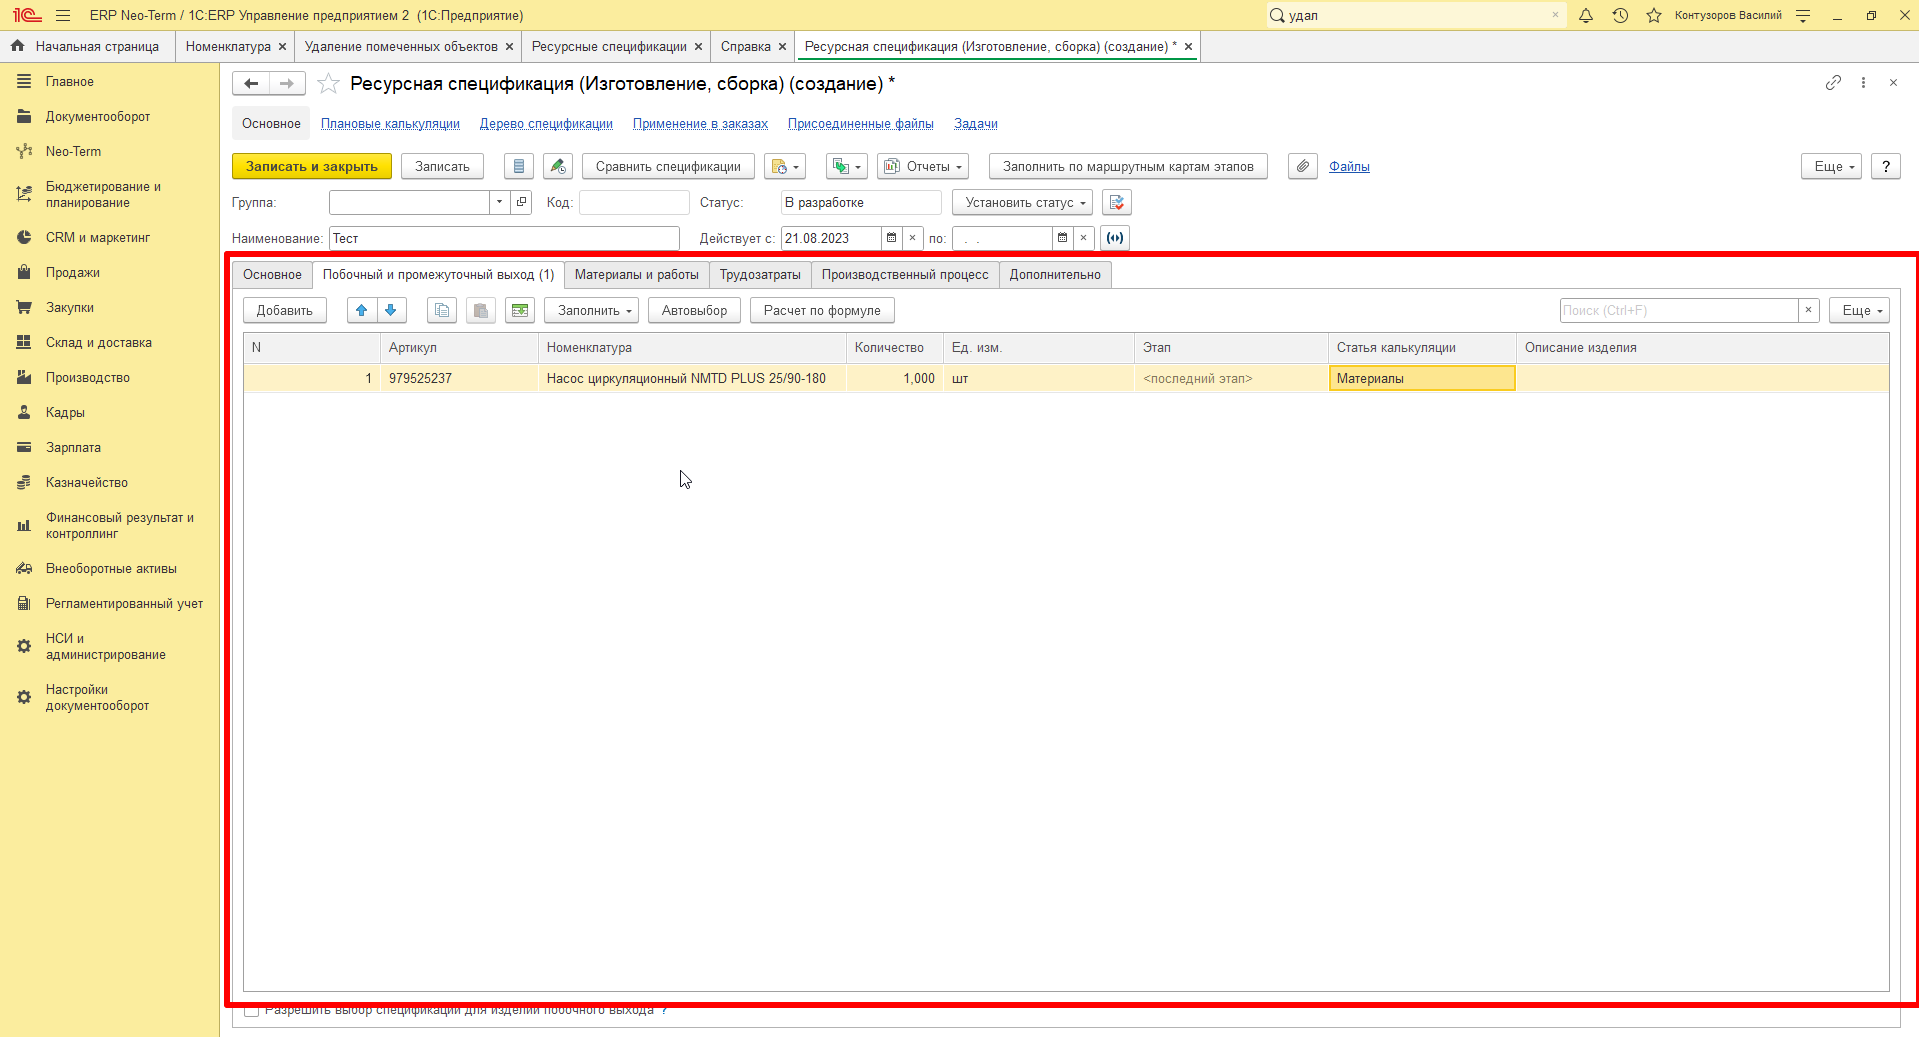The image size is (1919, 1037).
Task: Open the notifications bell
Action: 1586,15
